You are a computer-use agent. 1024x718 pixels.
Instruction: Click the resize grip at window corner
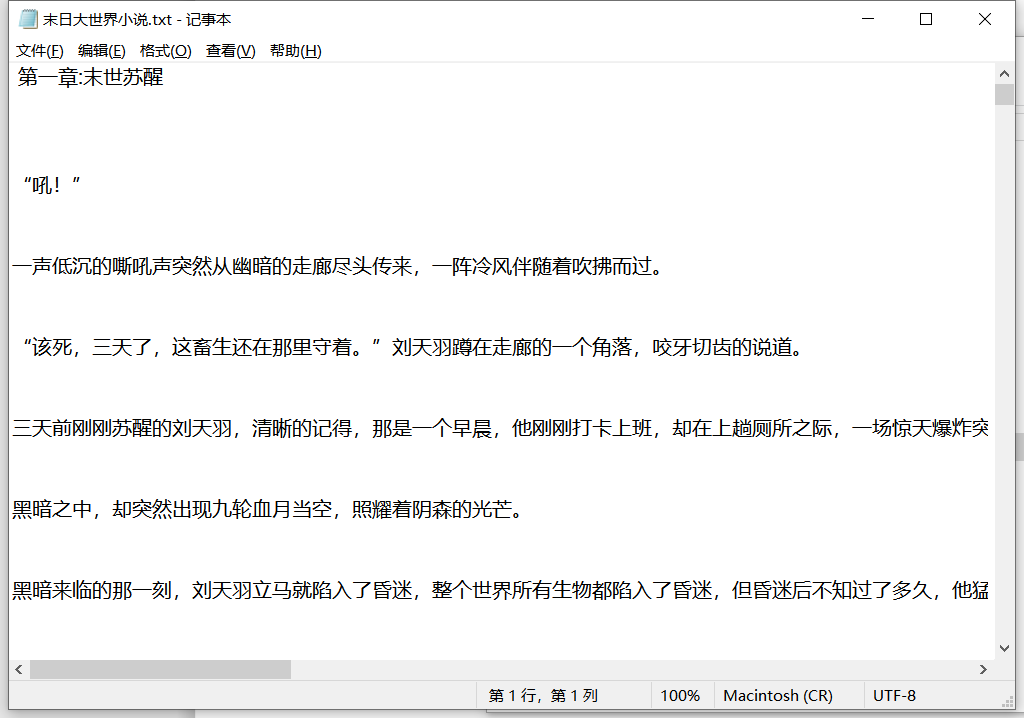[x=1008, y=702]
